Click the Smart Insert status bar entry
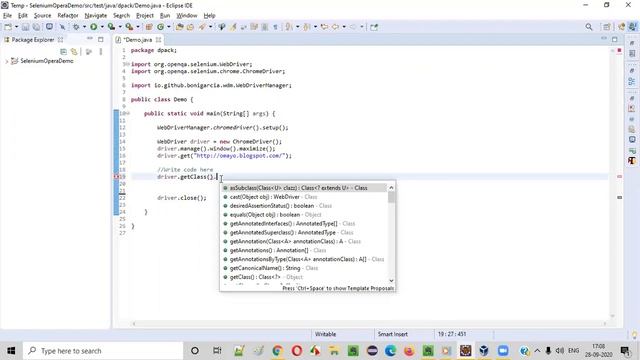This screenshot has width=640, height=360. [393, 334]
